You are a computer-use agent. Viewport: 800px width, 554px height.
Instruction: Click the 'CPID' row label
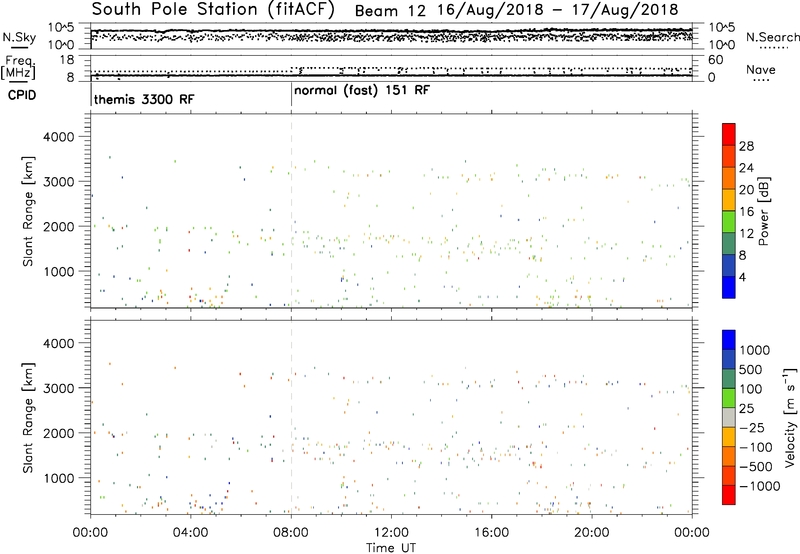22,95
